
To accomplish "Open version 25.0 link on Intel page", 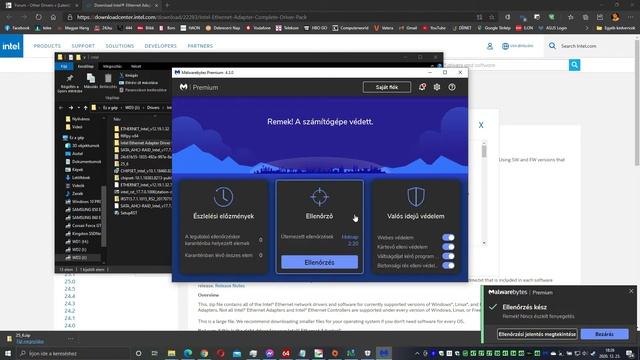I will coord(70,281).
